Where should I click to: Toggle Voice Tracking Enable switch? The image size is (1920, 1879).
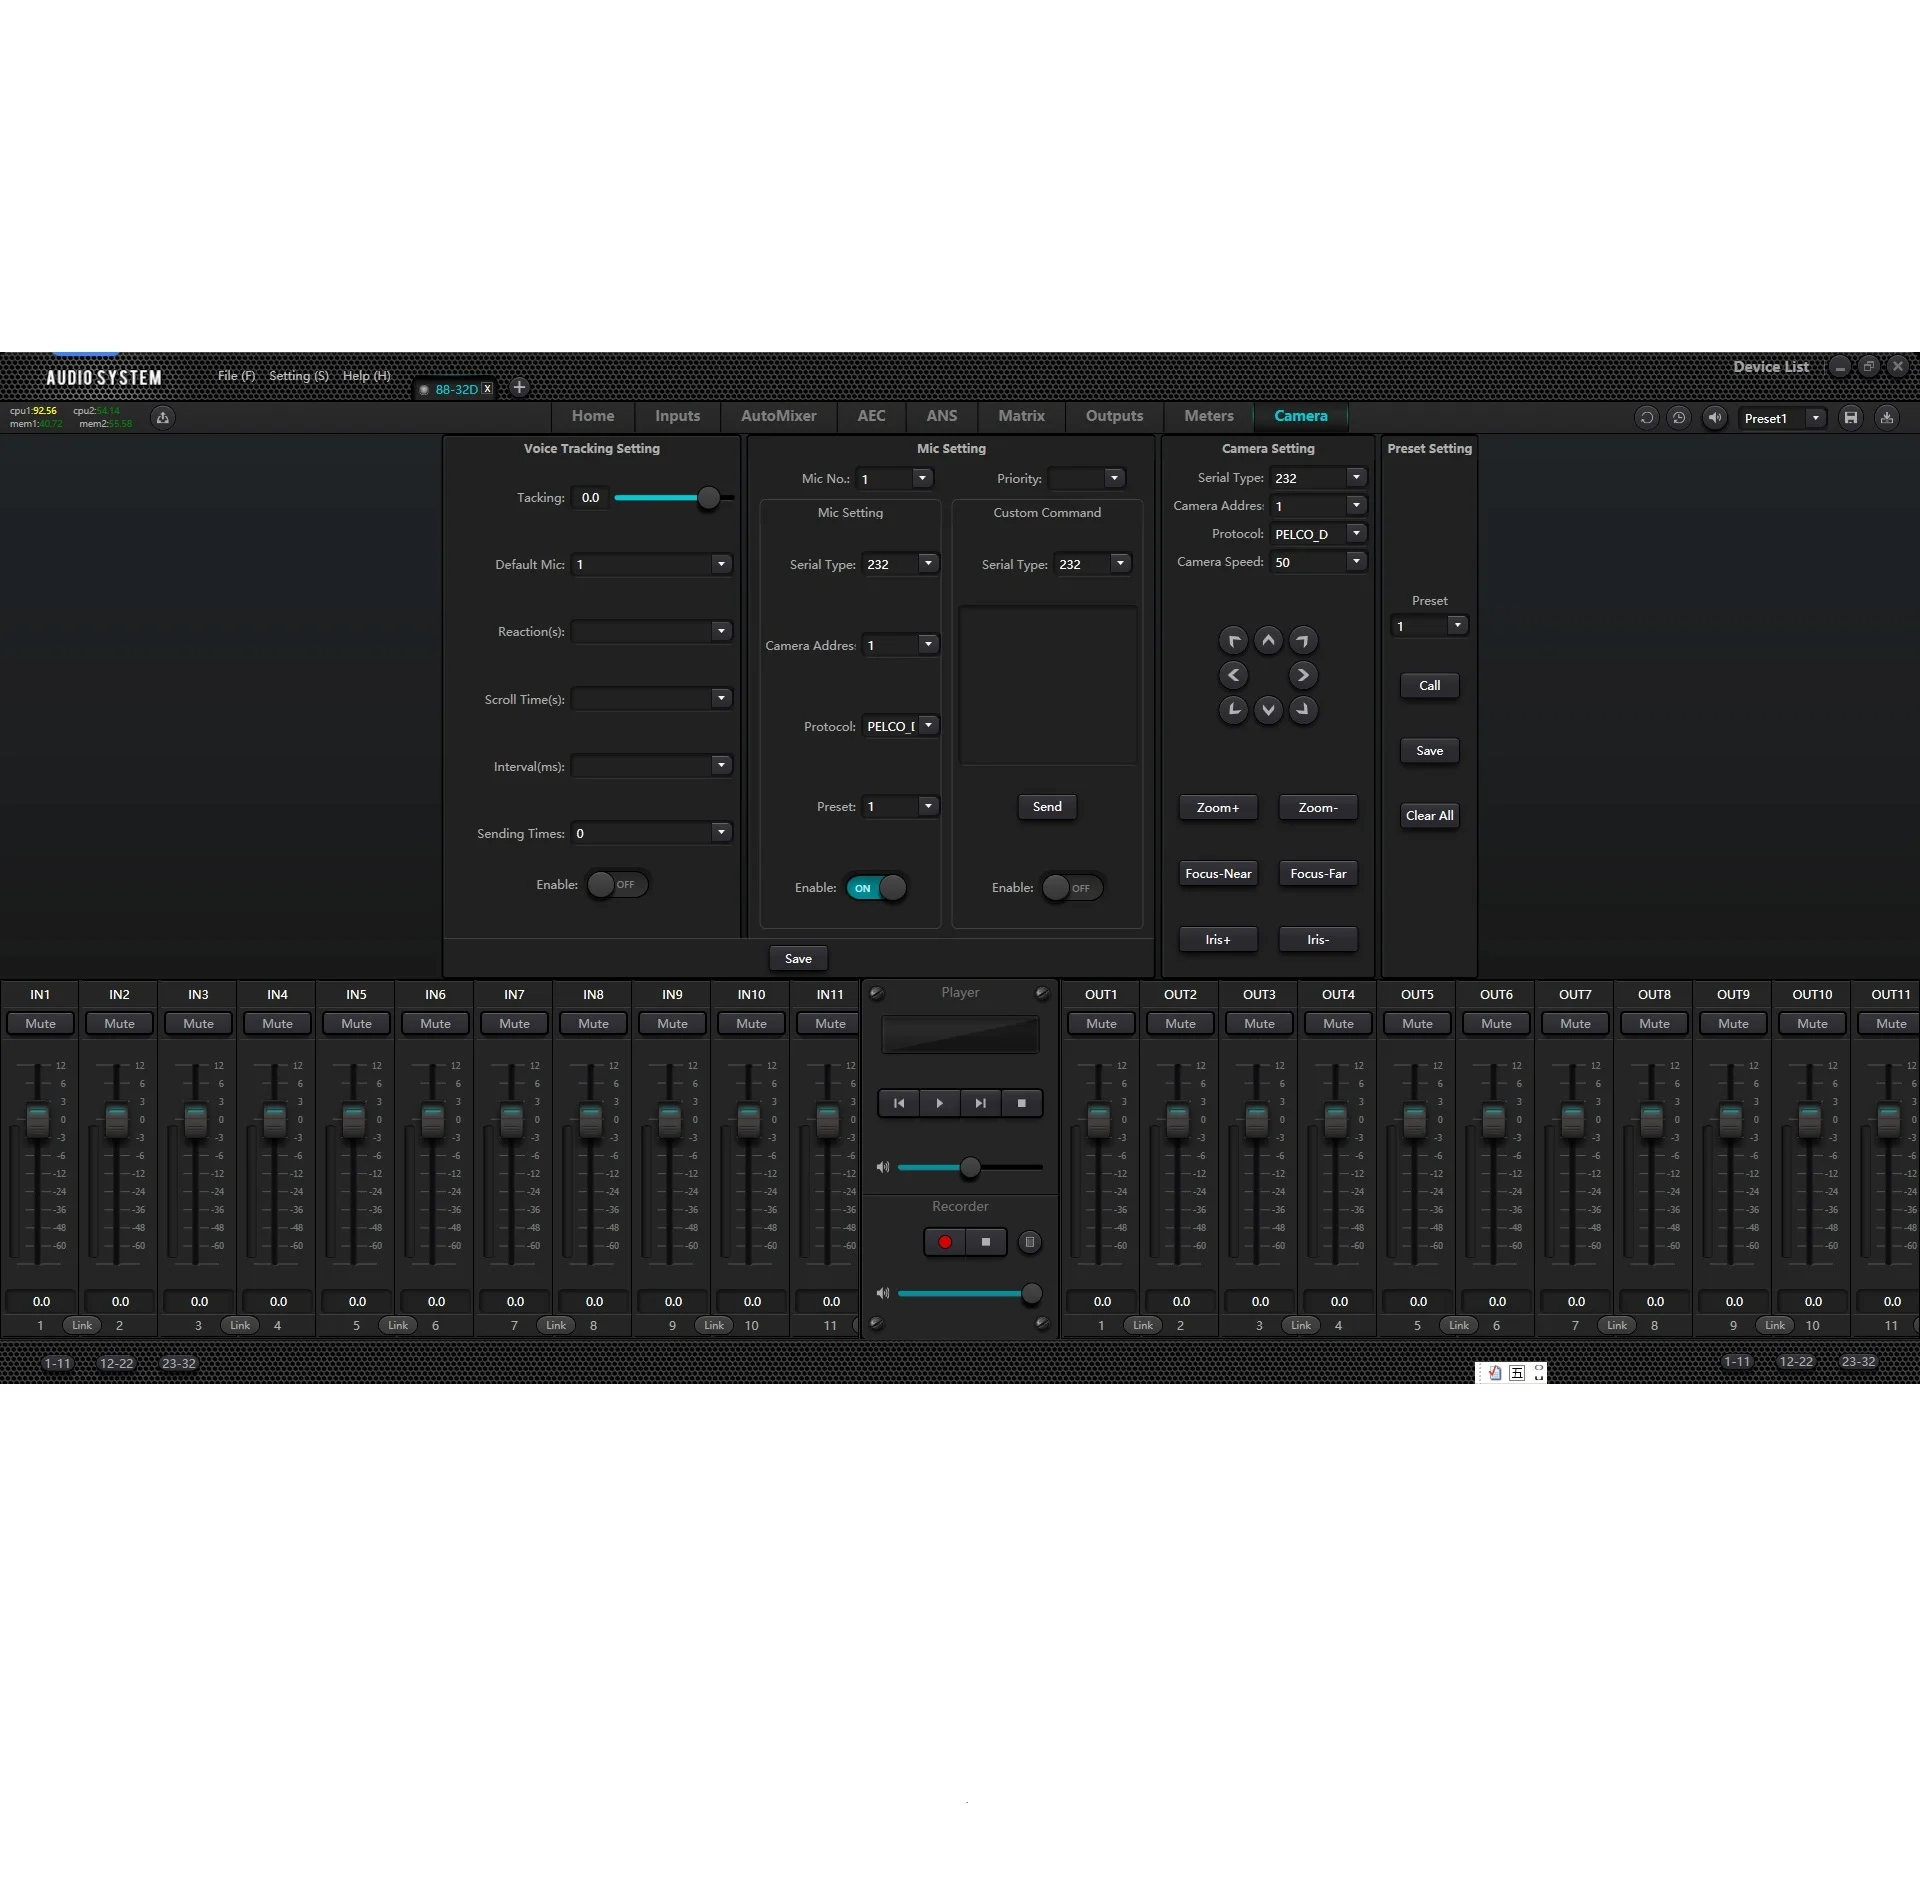tap(617, 885)
